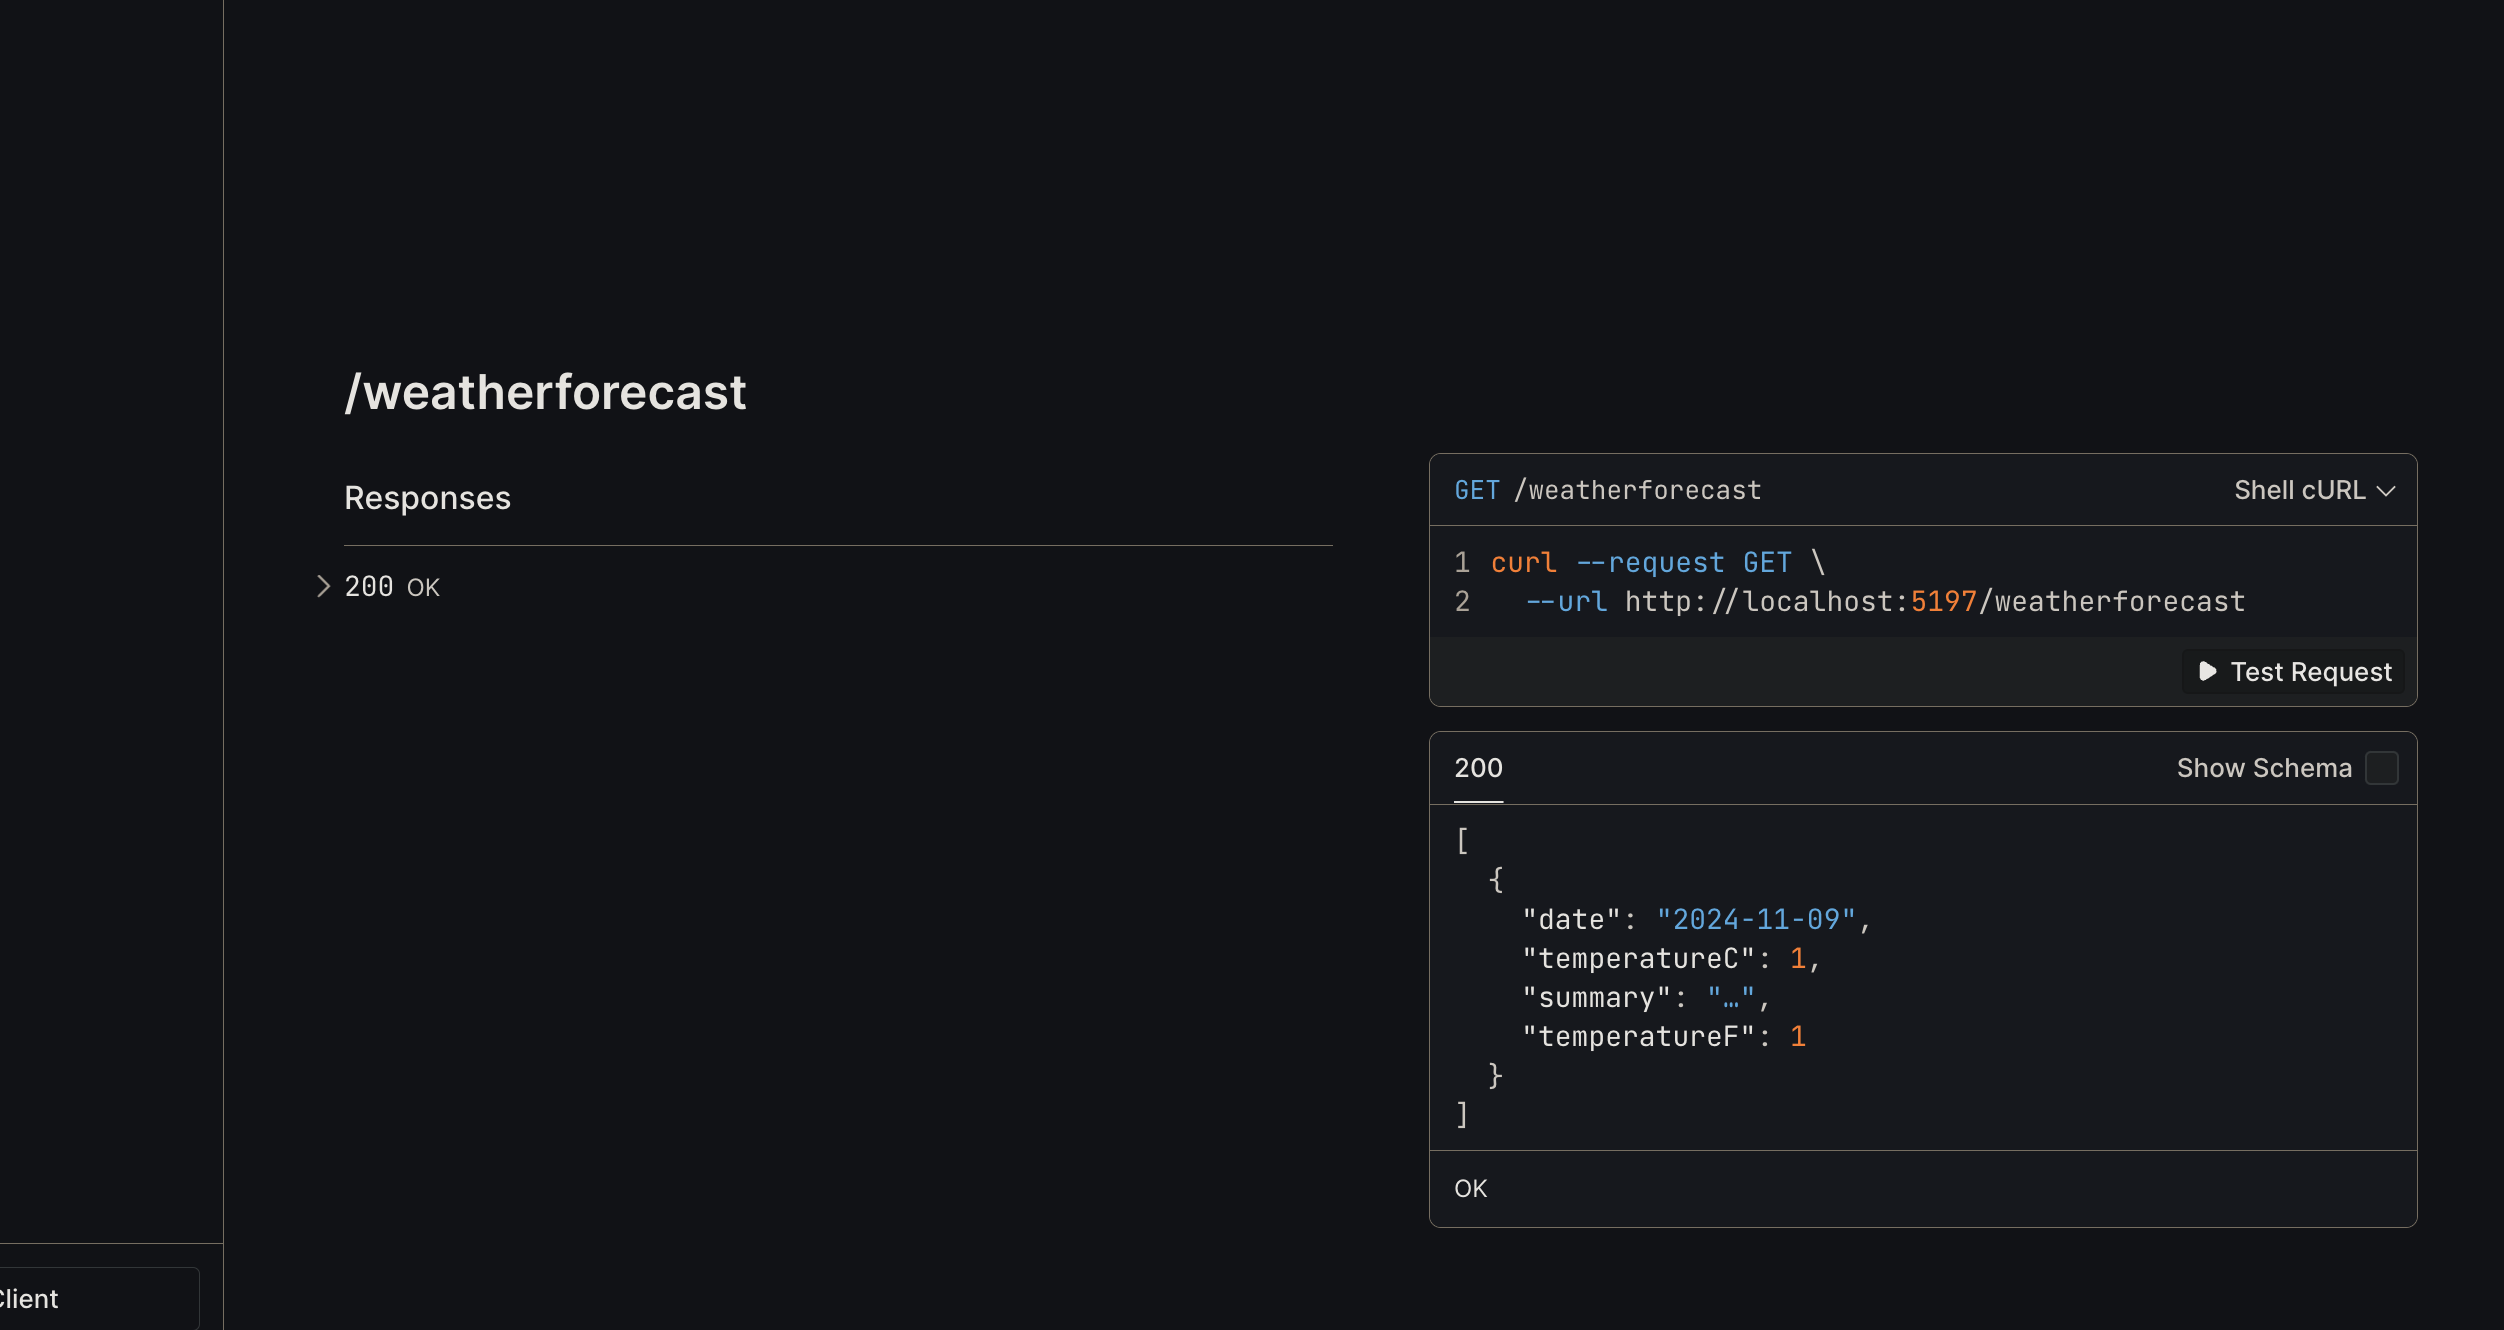
Task: Select the 200 response tab
Action: pos(1478,768)
